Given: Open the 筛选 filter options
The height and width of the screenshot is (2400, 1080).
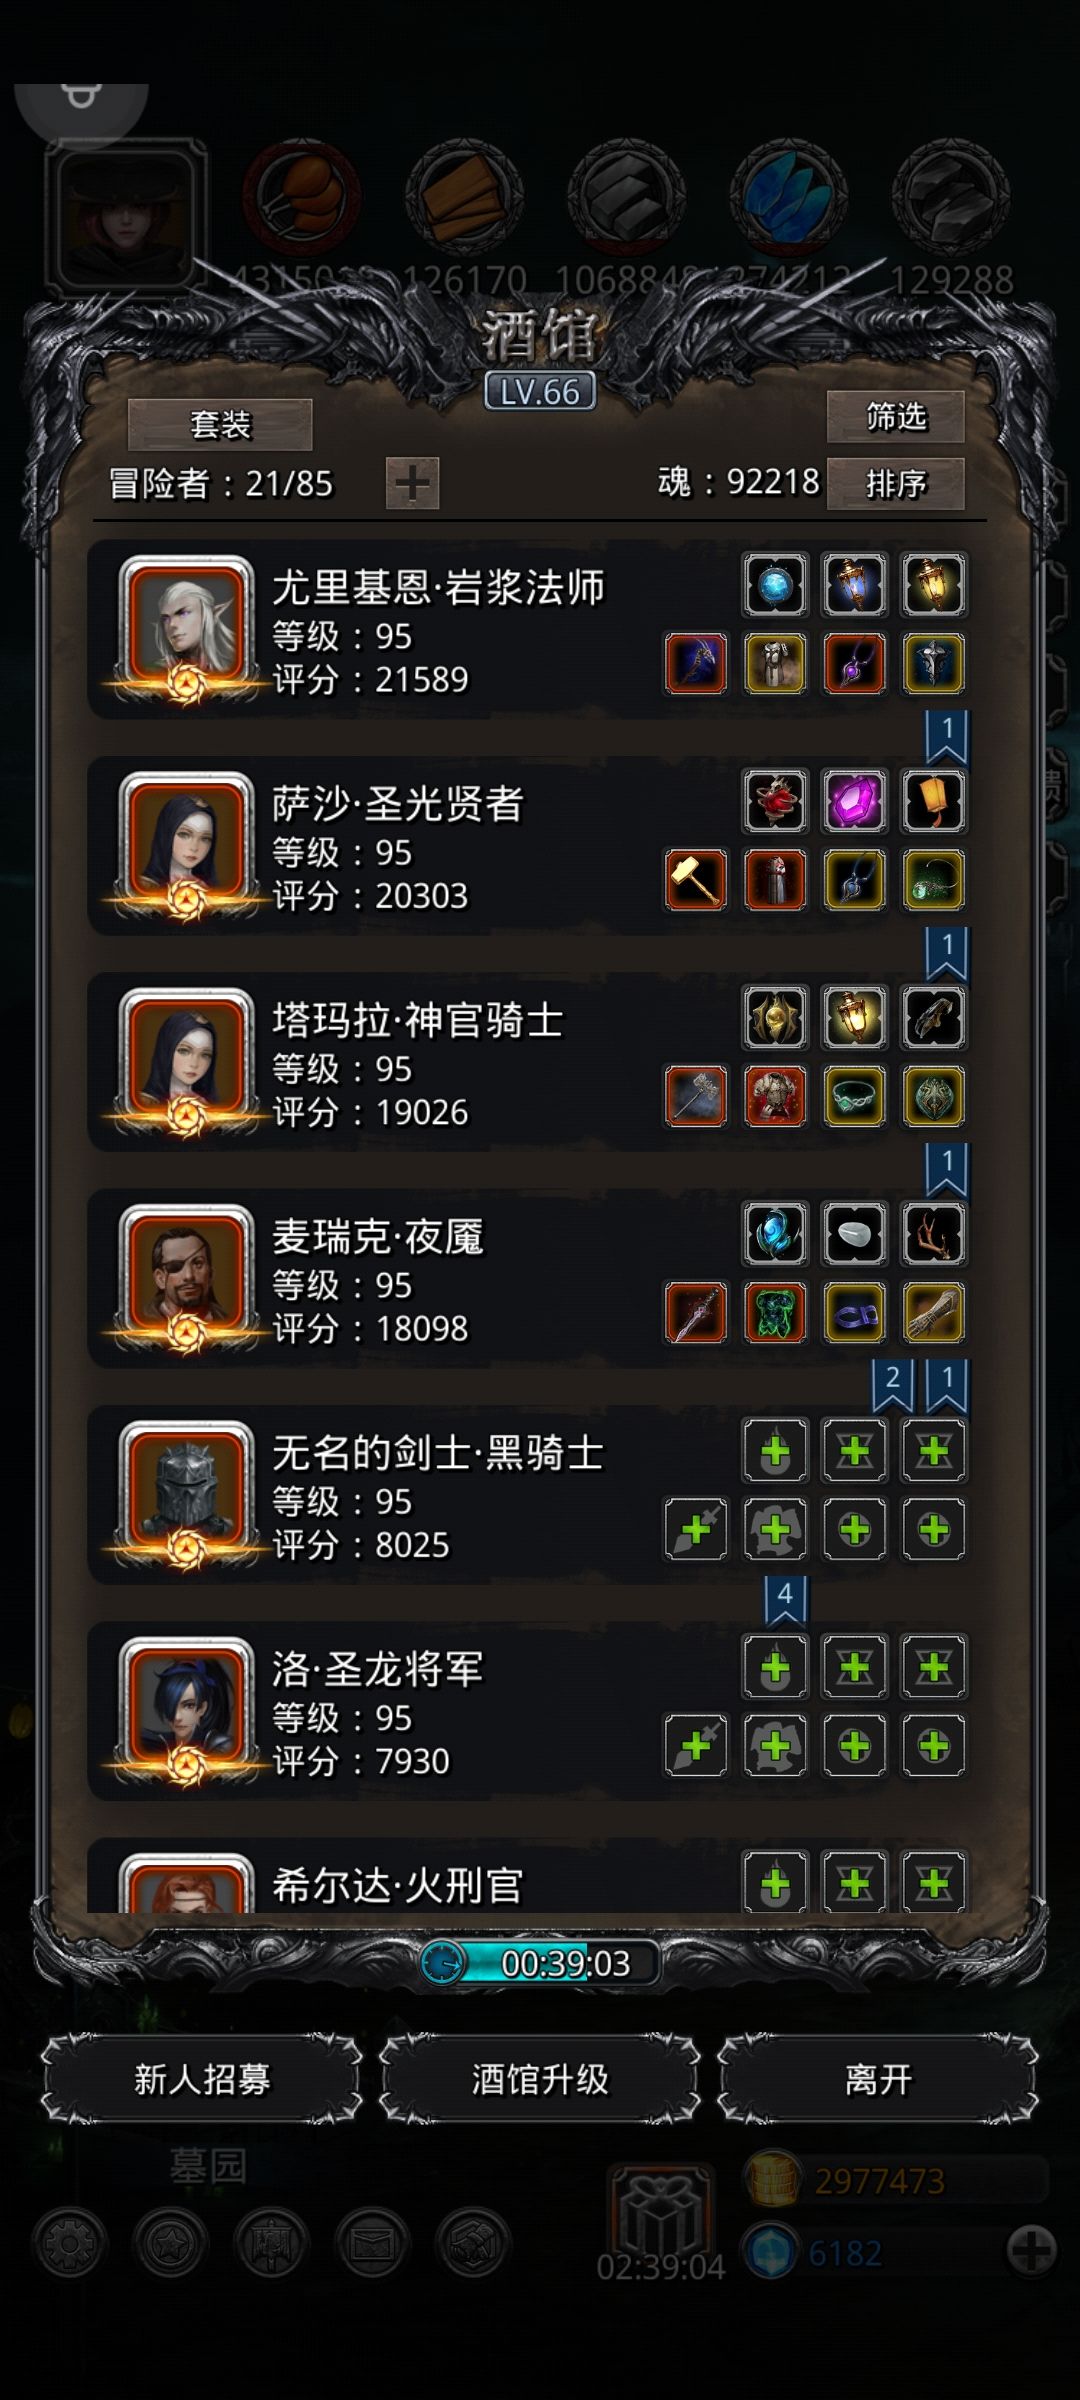Looking at the screenshot, I should click(896, 417).
